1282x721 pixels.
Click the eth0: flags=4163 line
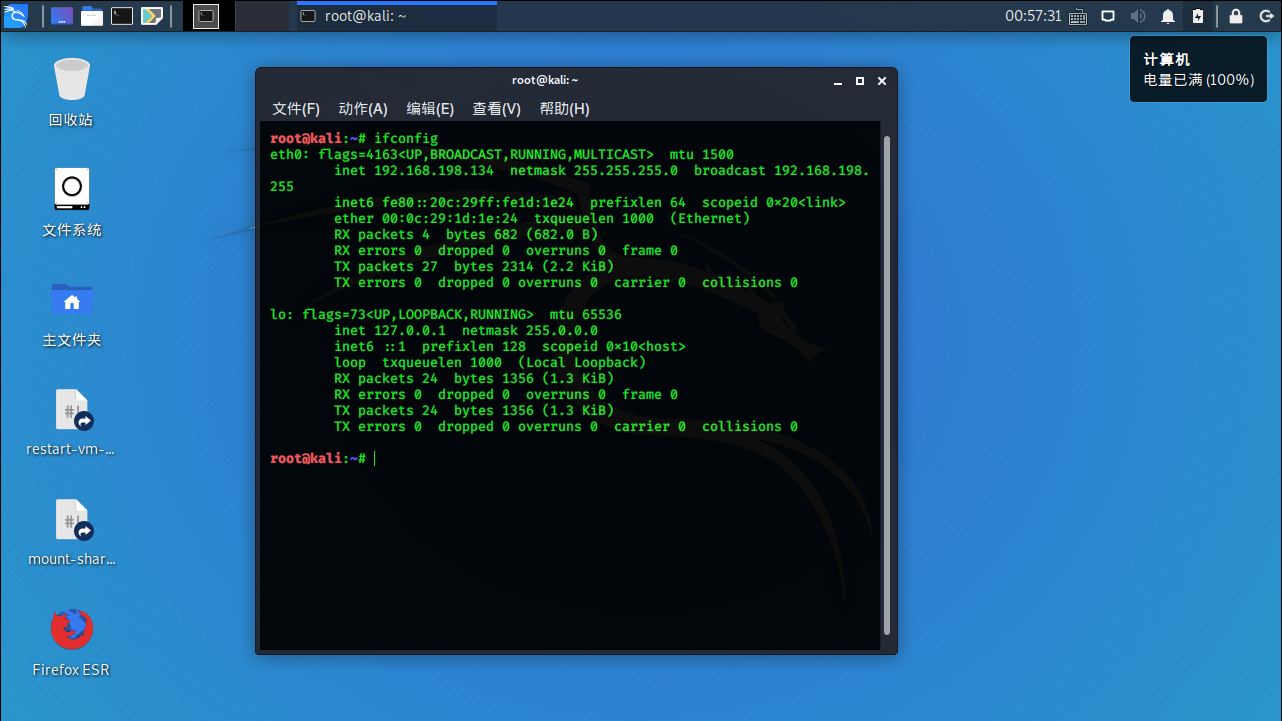(502, 154)
